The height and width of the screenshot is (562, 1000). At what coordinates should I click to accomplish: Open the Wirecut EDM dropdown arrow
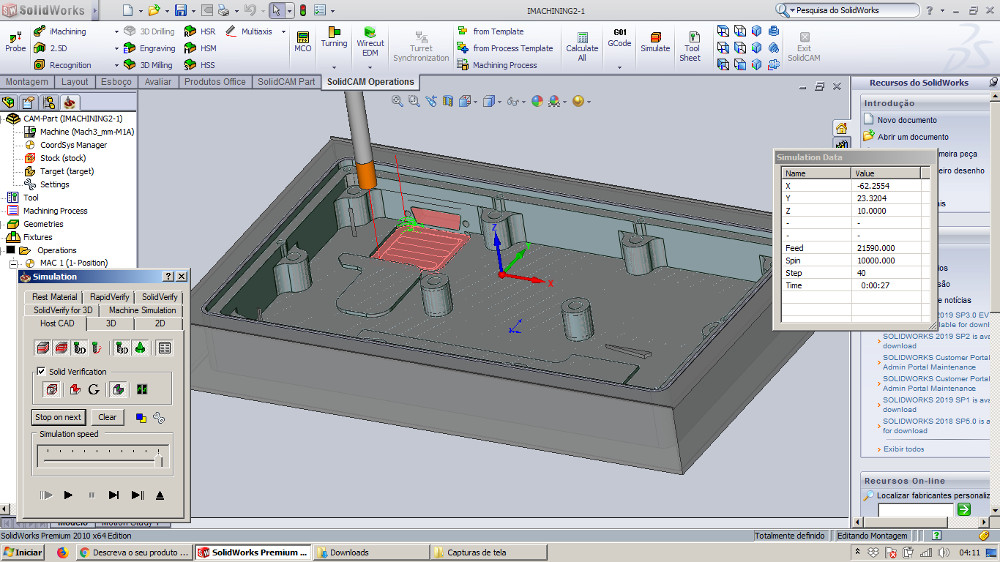370,66
